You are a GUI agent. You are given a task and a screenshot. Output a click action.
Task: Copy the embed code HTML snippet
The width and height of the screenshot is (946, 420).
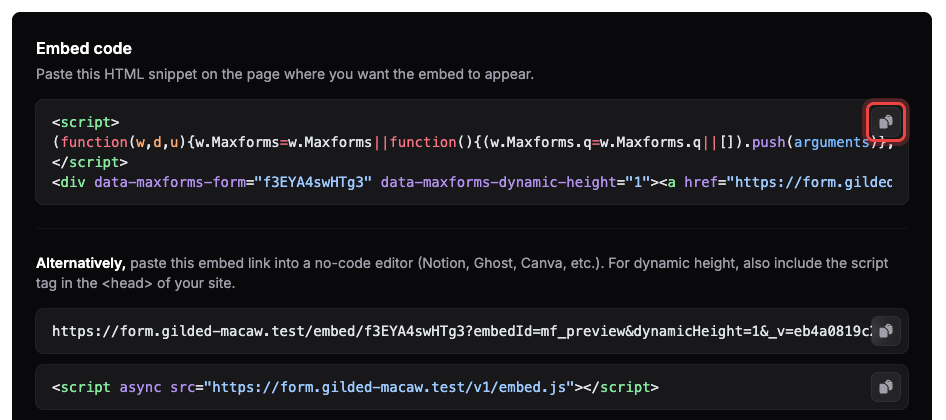(x=886, y=122)
